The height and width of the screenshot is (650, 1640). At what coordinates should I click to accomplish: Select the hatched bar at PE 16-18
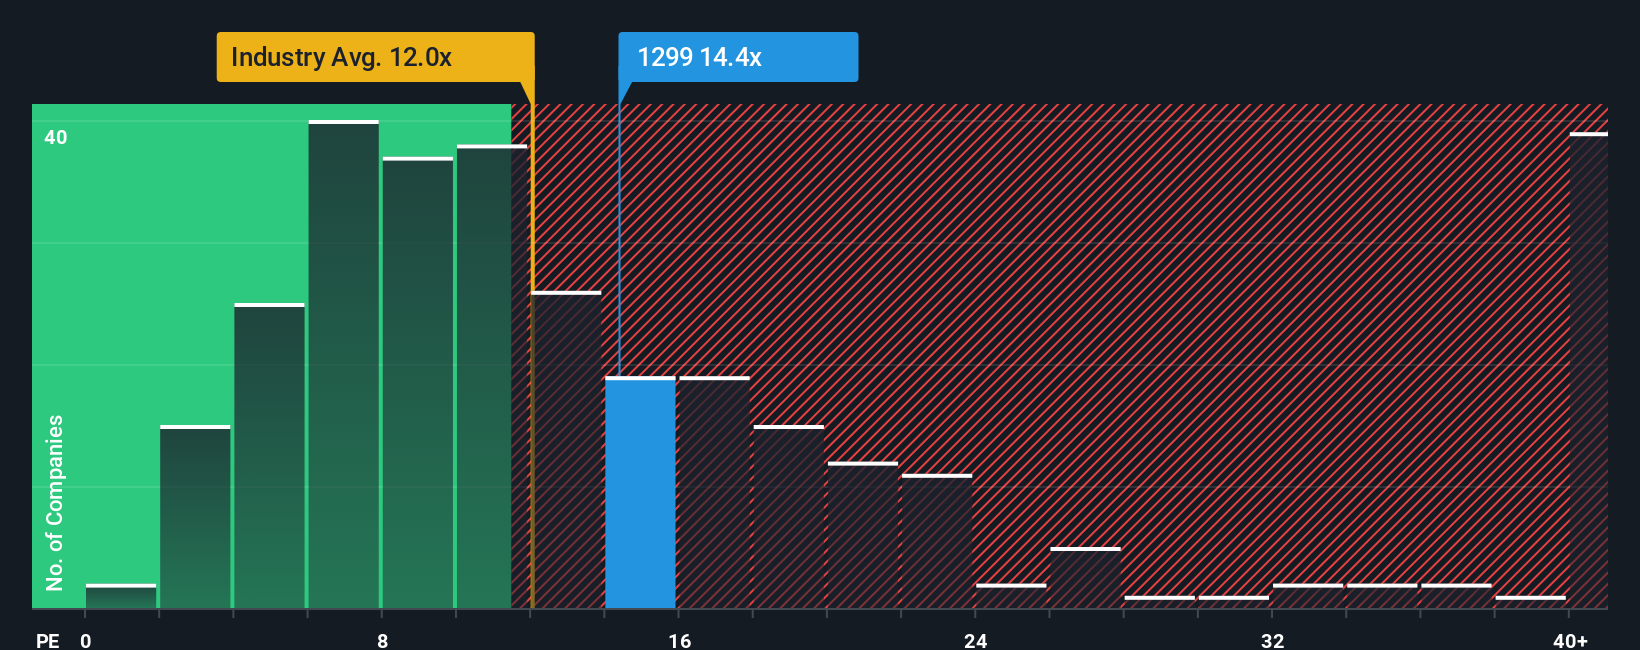pos(714,492)
